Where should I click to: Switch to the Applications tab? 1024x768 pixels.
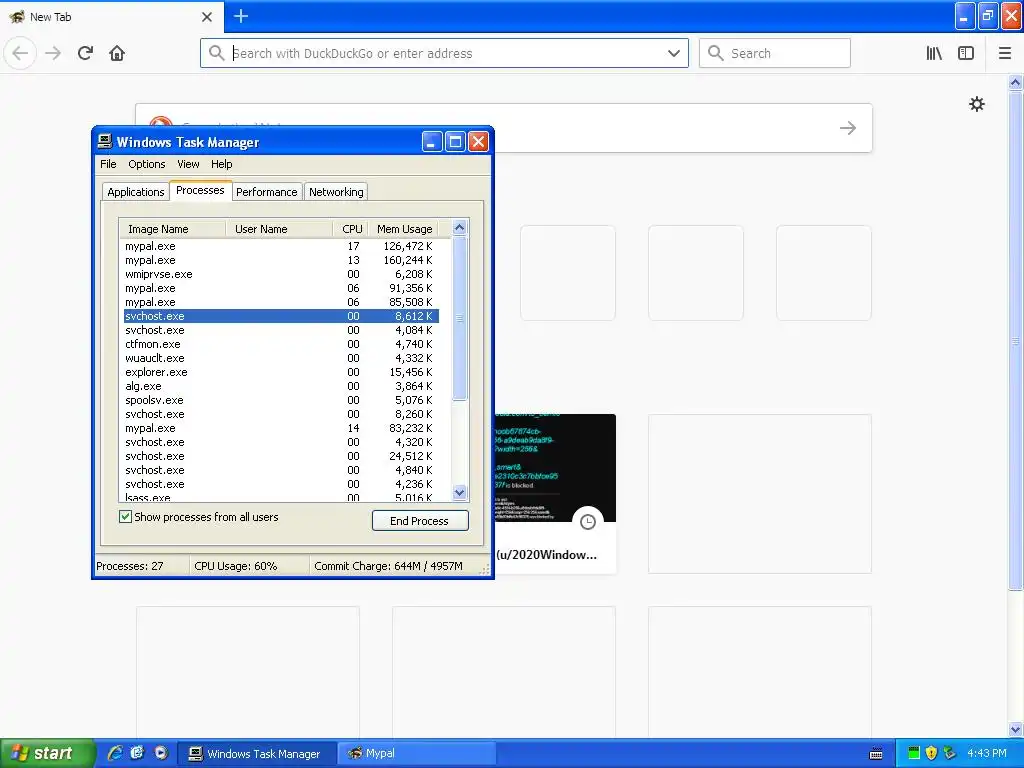(x=136, y=191)
